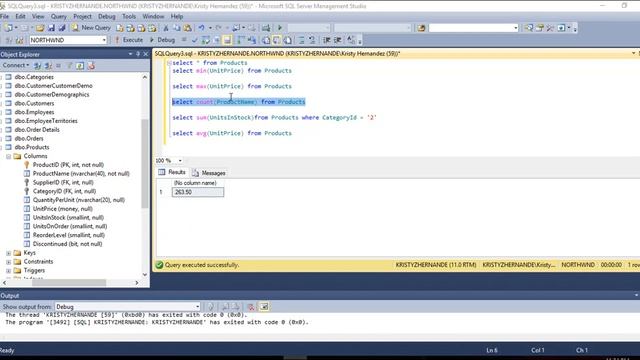640x360 pixels.
Task: Click the Copy icon in toolbar
Action: [177, 28]
